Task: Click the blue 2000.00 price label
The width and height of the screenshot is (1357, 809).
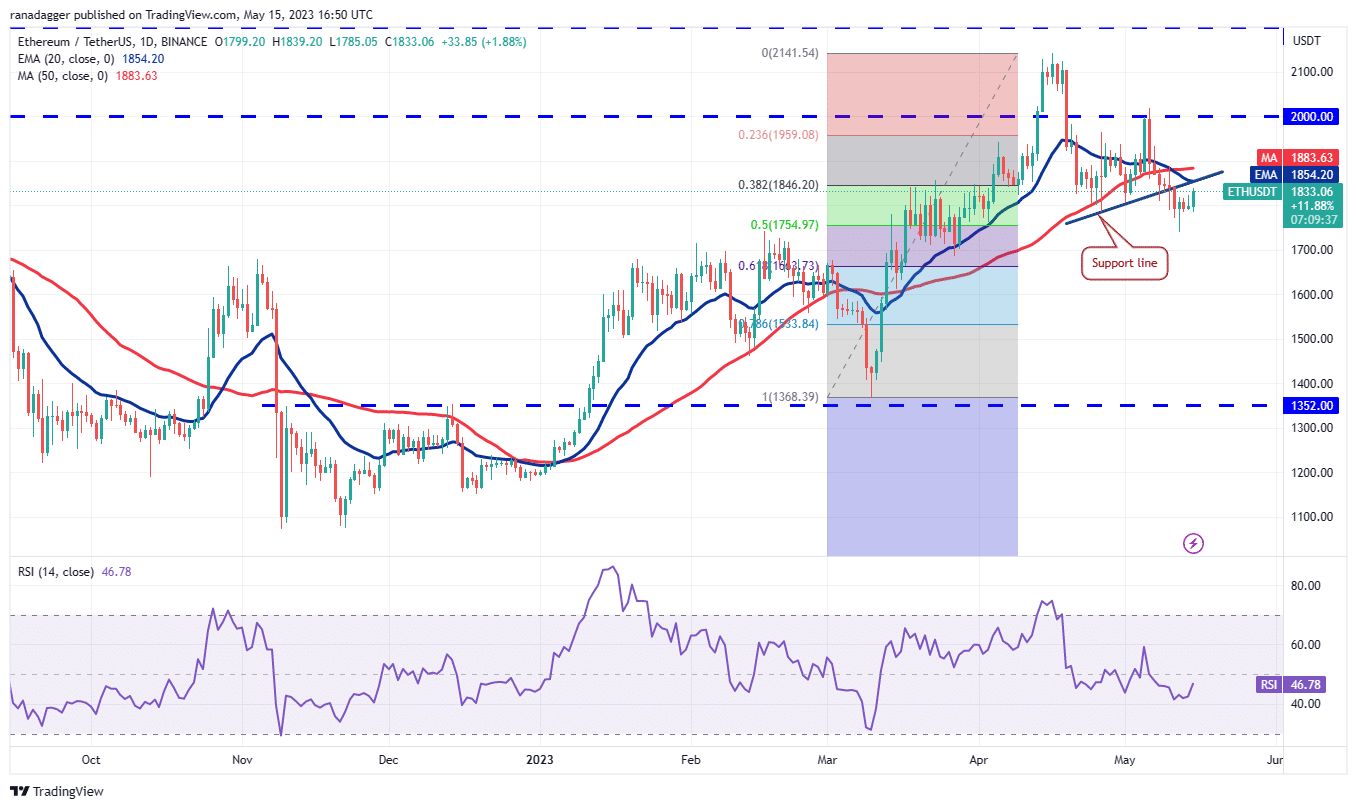Action: click(x=1313, y=116)
